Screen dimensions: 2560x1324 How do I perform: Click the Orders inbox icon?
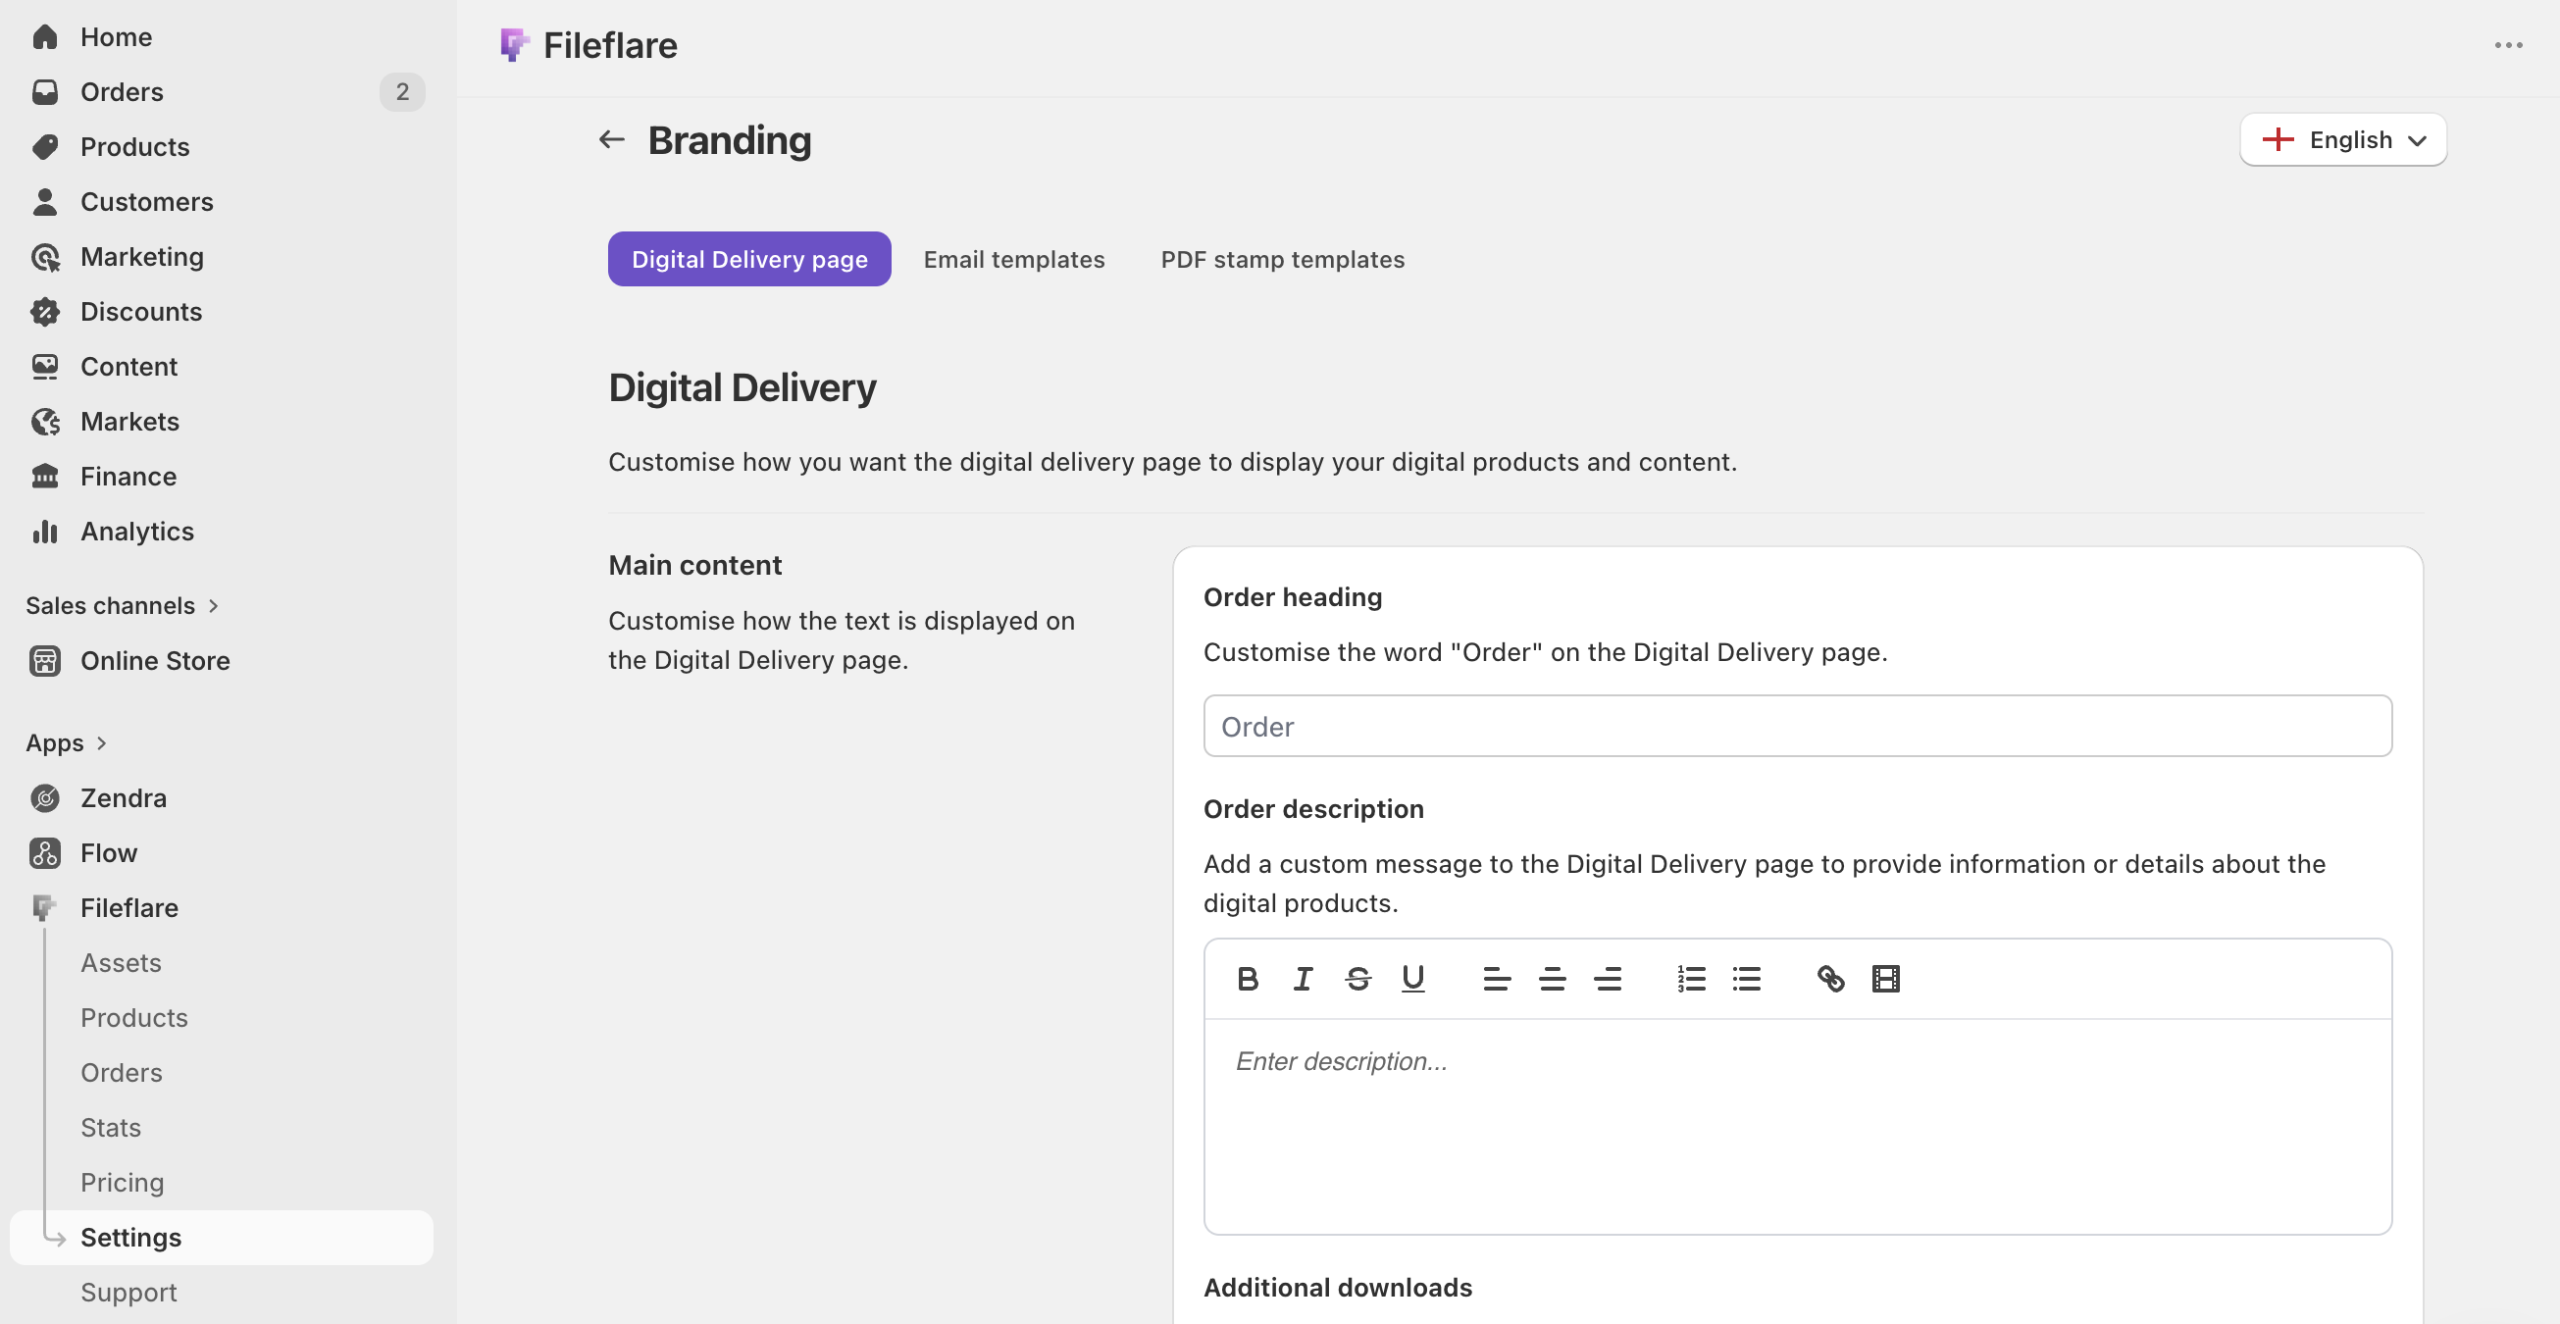[x=45, y=92]
